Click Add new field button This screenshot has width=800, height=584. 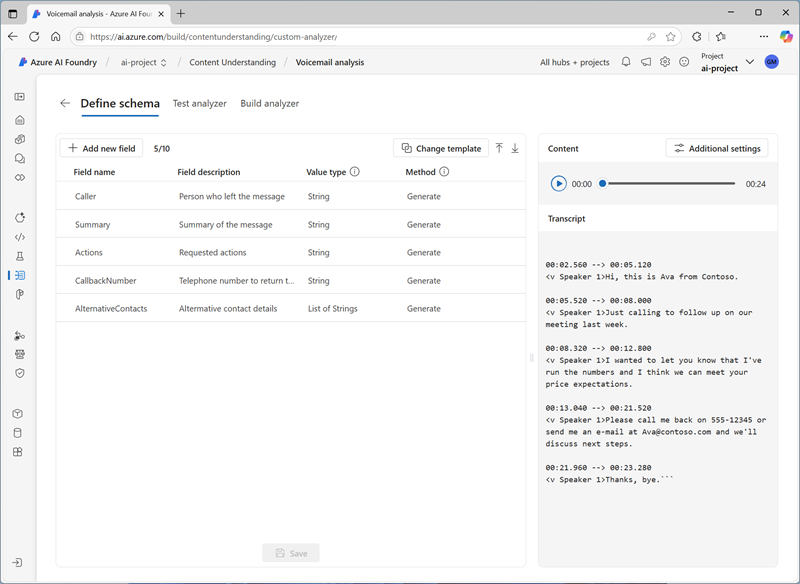[x=102, y=148]
